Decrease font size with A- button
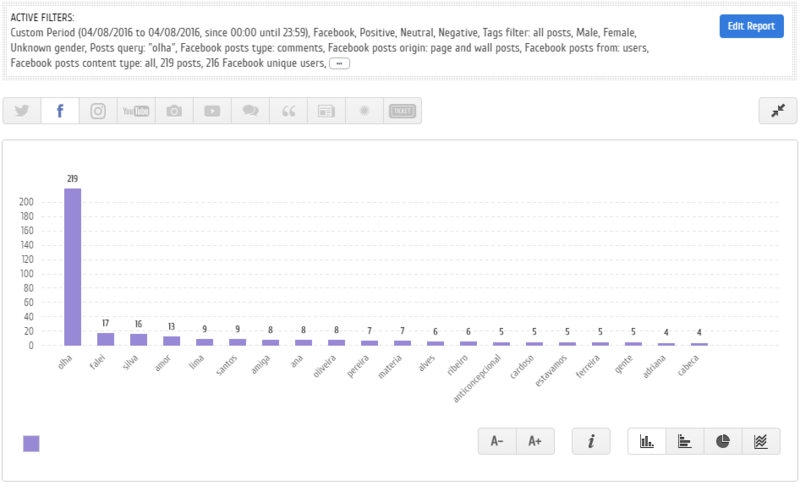The height and width of the screenshot is (486, 800). [x=497, y=441]
